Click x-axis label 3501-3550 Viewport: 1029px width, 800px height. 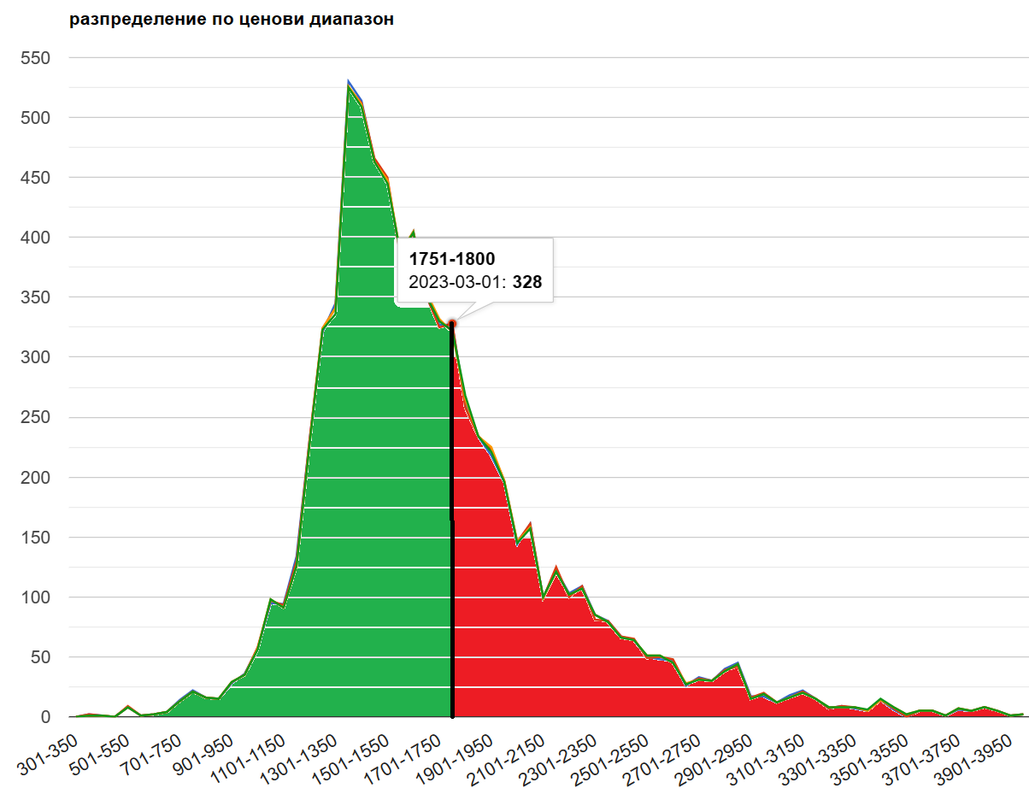coord(871,758)
